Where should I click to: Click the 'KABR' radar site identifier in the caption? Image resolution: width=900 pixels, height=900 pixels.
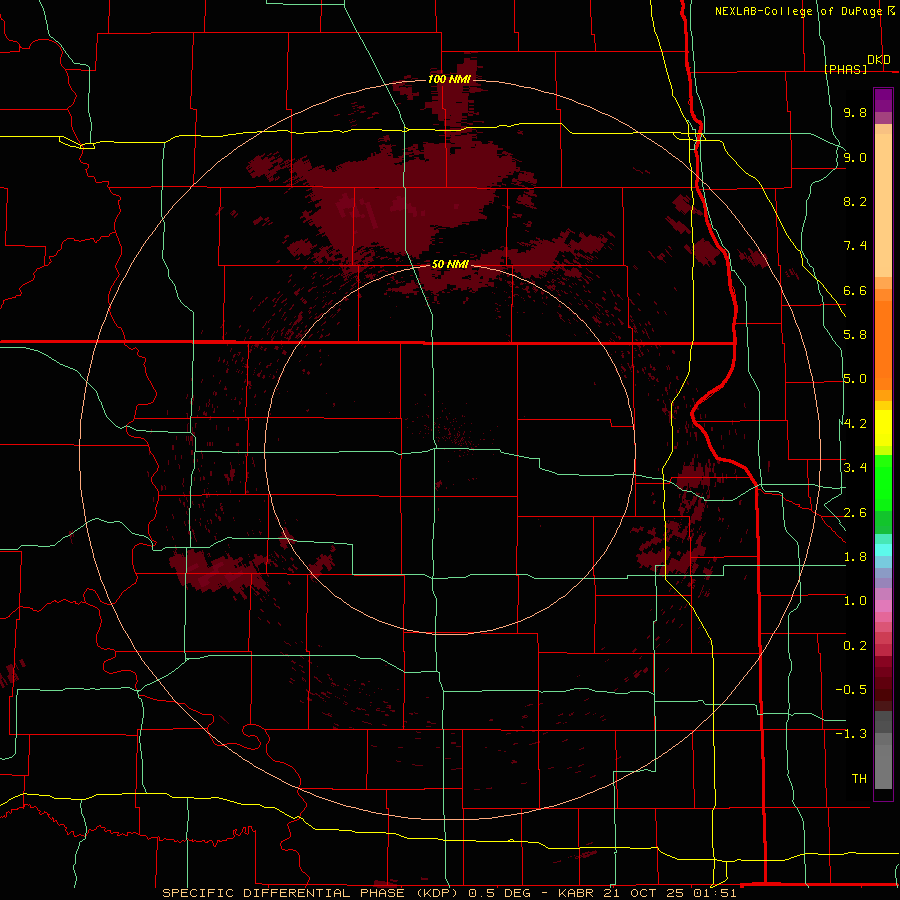577,893
